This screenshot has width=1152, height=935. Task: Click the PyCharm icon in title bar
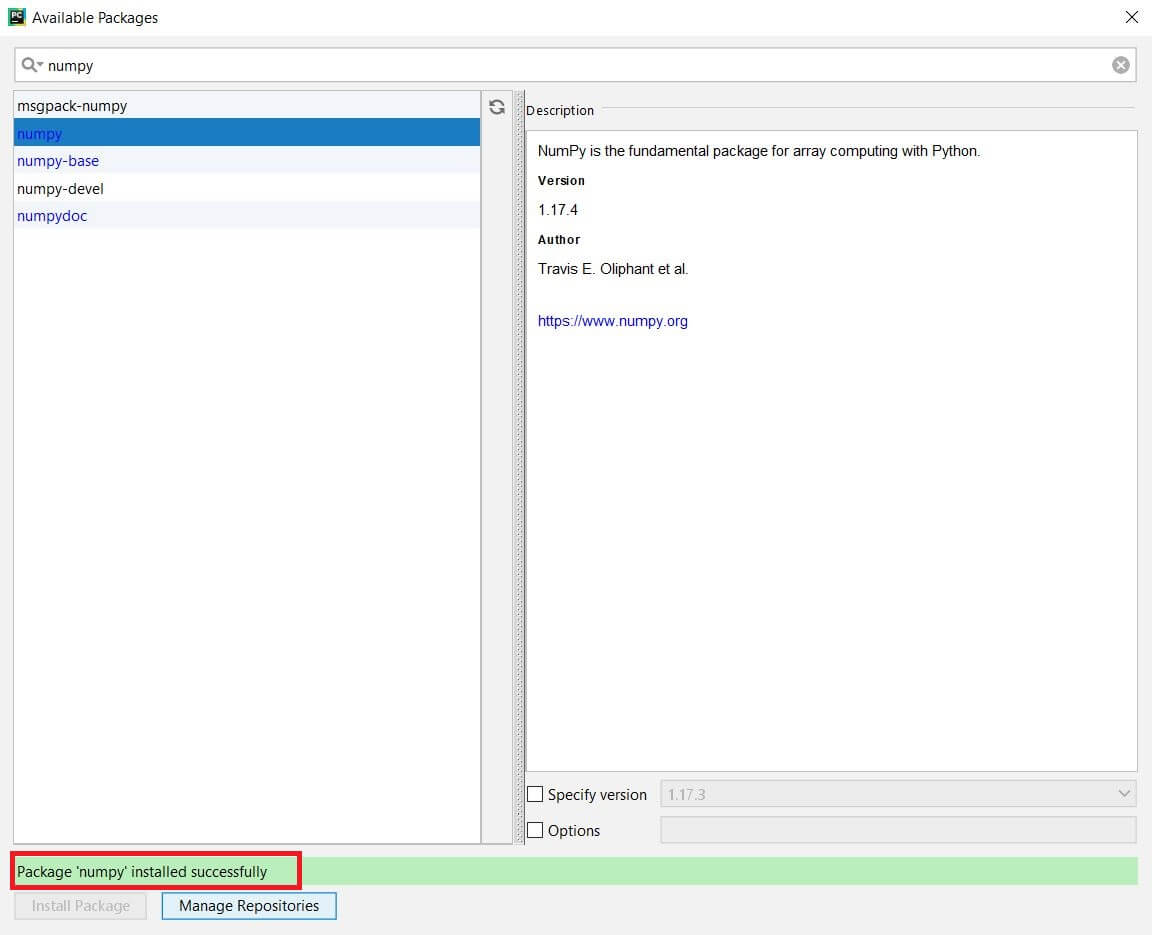pyautogui.click(x=16, y=17)
